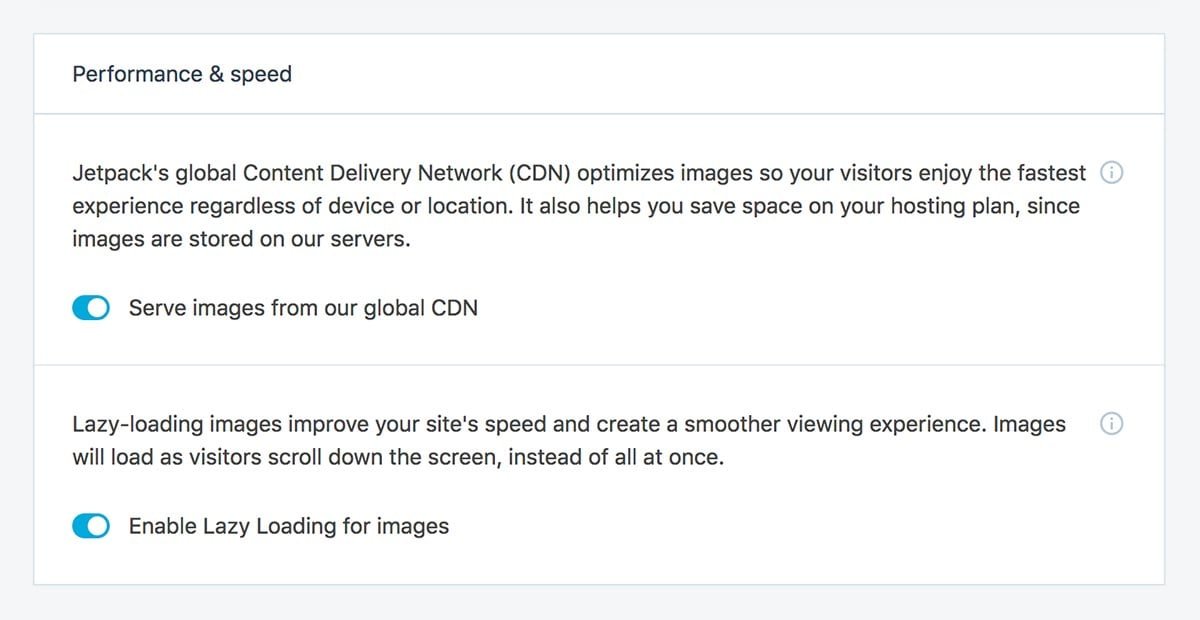This screenshot has width=1200, height=620.
Task: Click the word 'speed' in the section title
Action: tap(261, 75)
